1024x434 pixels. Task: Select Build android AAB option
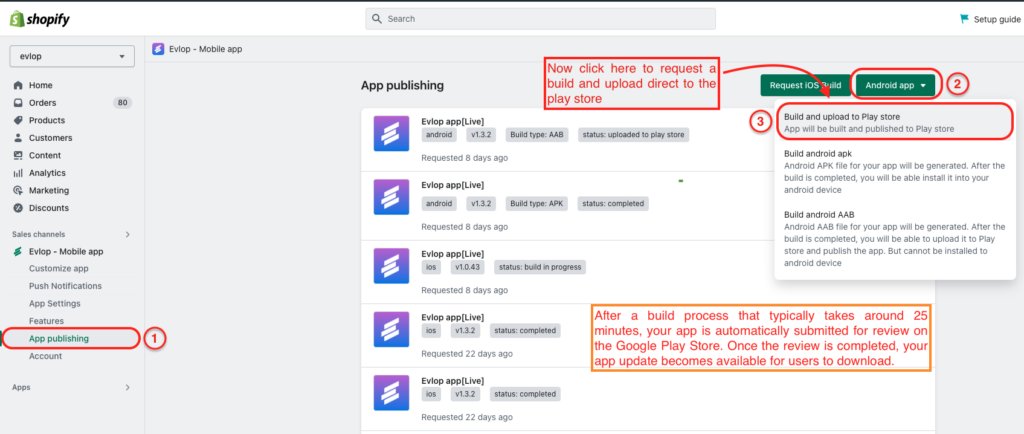click(895, 239)
